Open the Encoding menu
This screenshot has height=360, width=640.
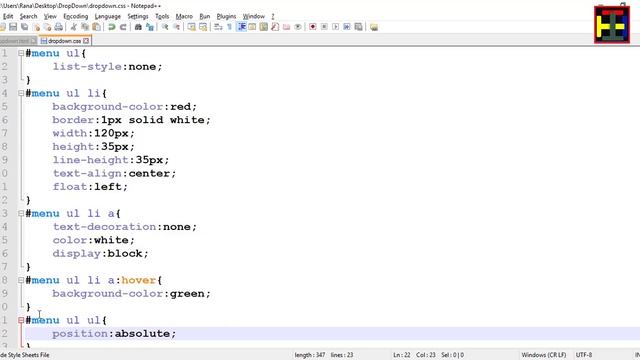coord(76,16)
